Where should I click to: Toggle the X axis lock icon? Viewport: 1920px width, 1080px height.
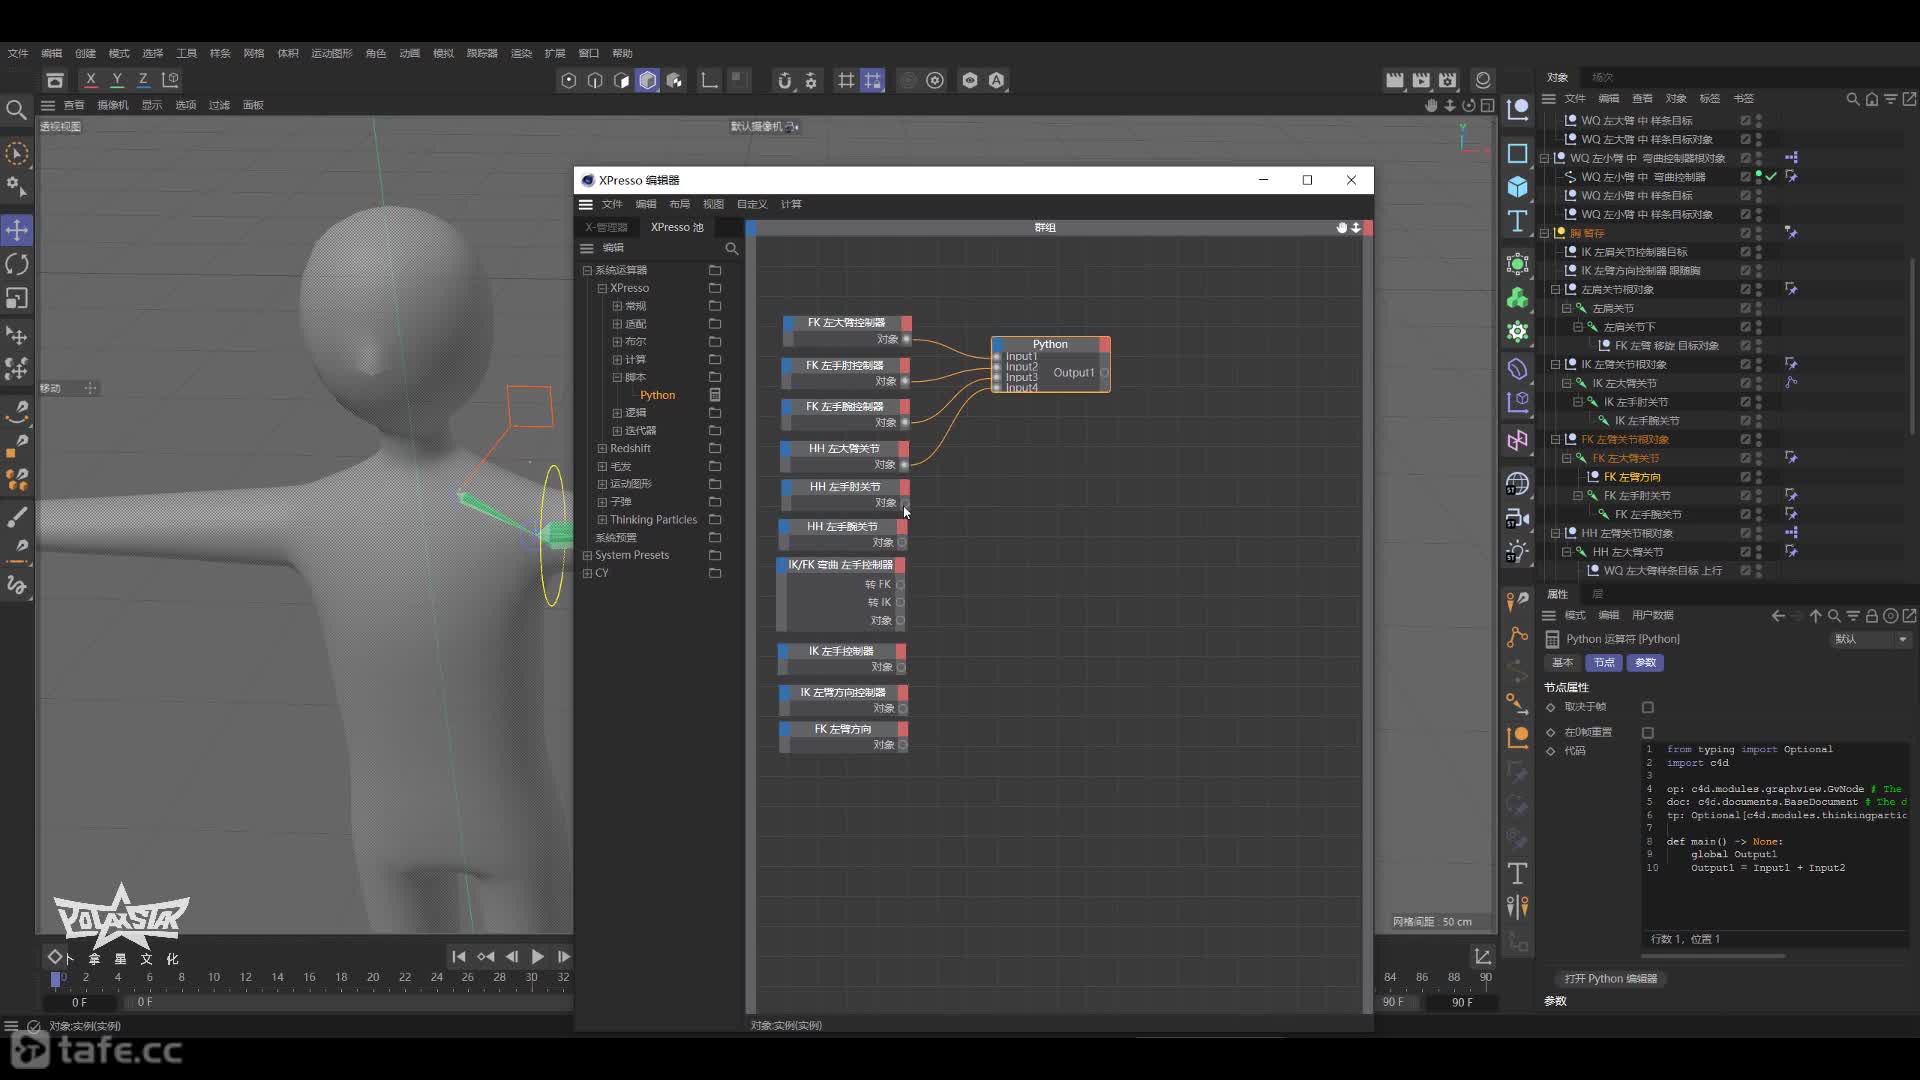(x=91, y=80)
